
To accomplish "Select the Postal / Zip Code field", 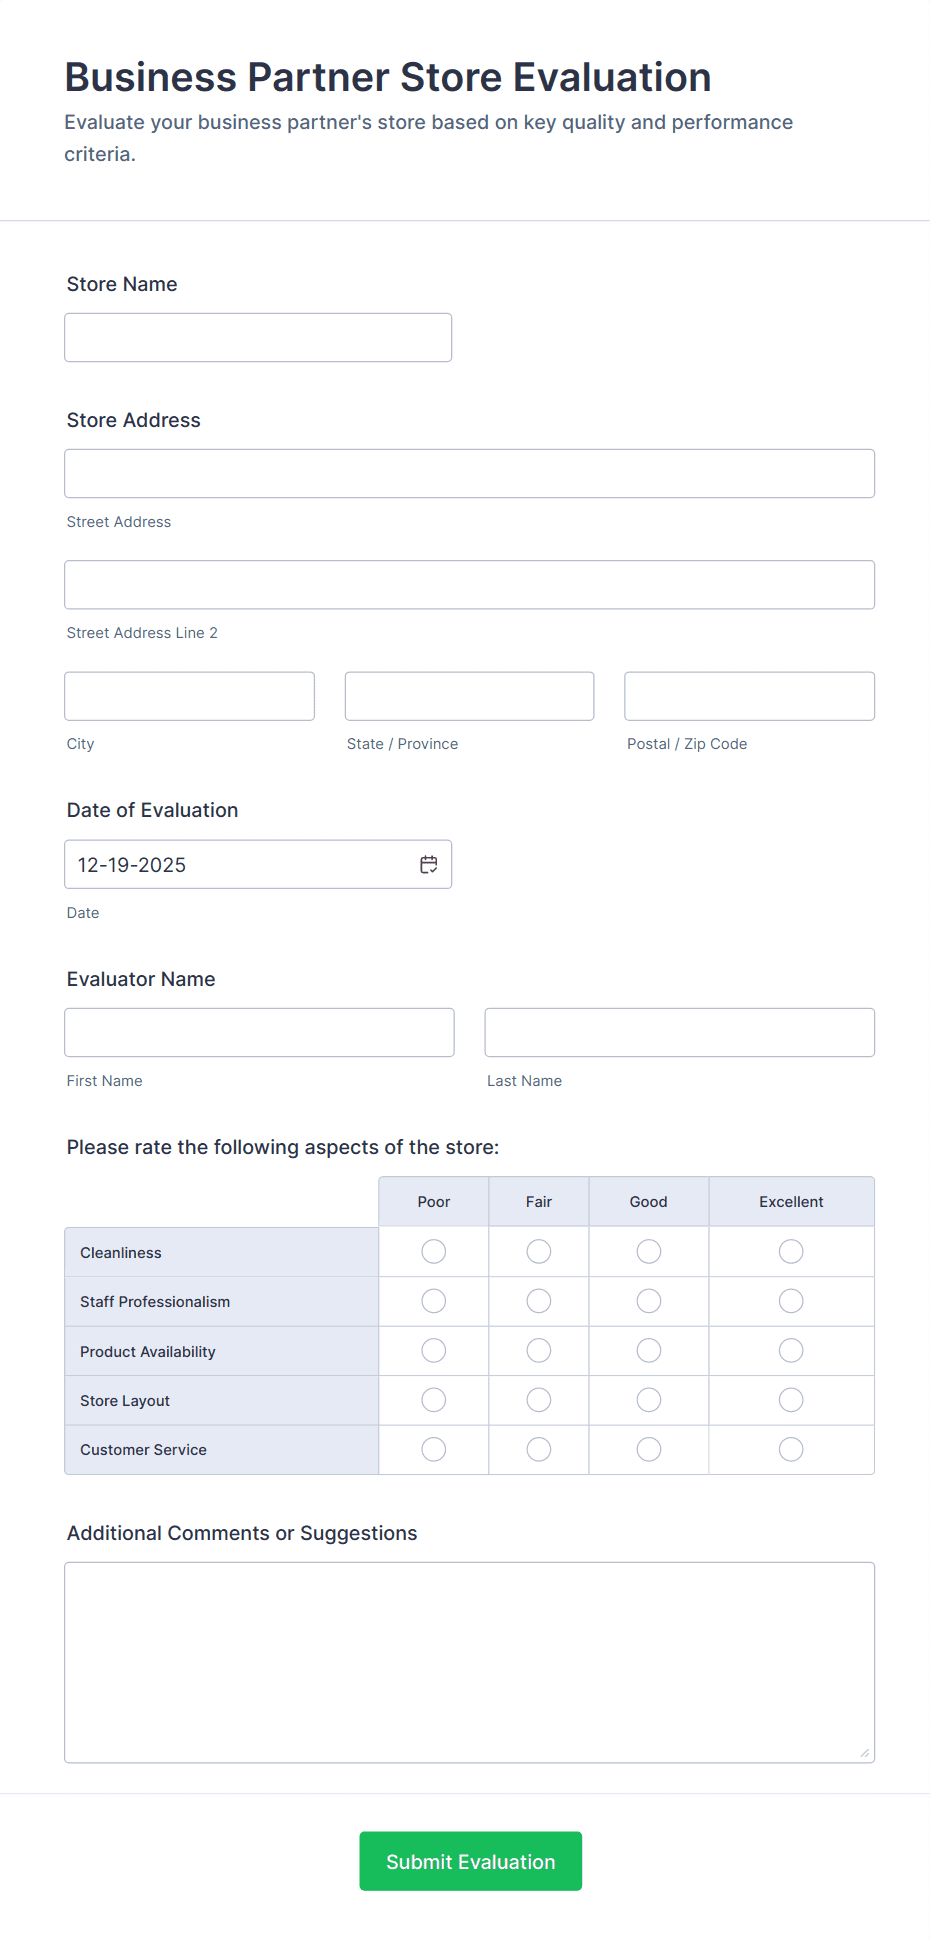I will (x=748, y=695).
